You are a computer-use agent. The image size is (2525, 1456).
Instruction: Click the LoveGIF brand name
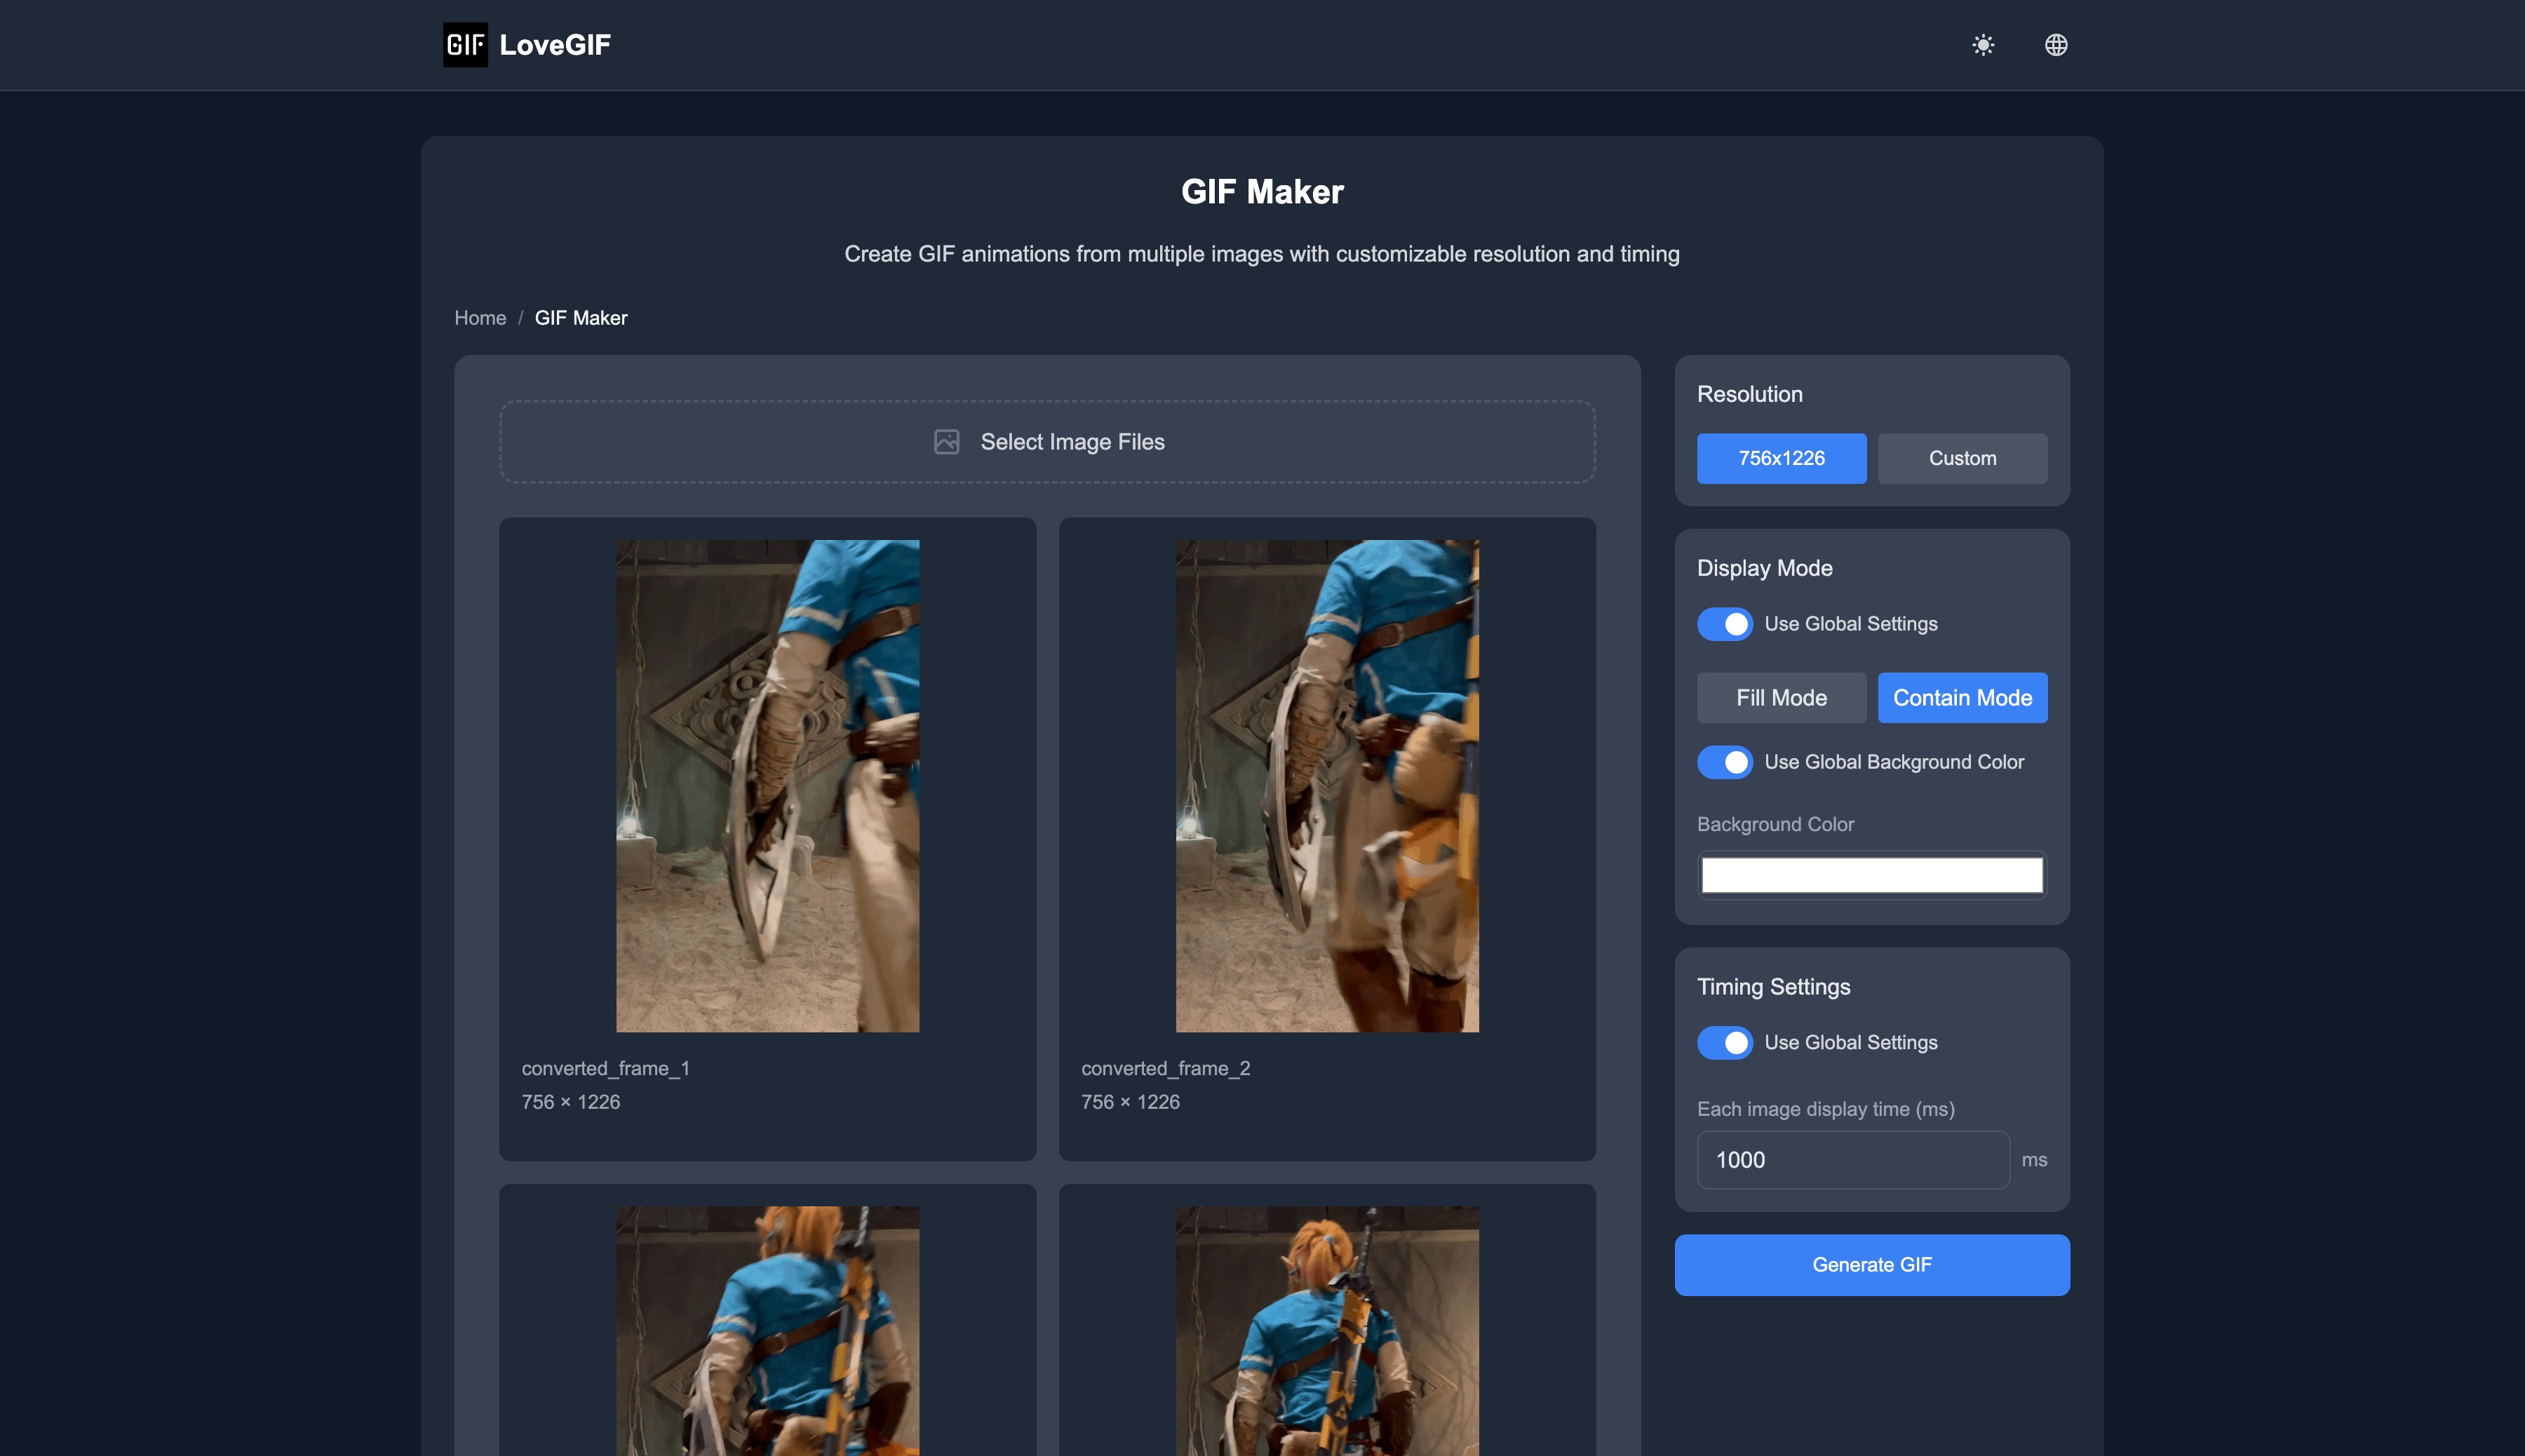click(555, 45)
